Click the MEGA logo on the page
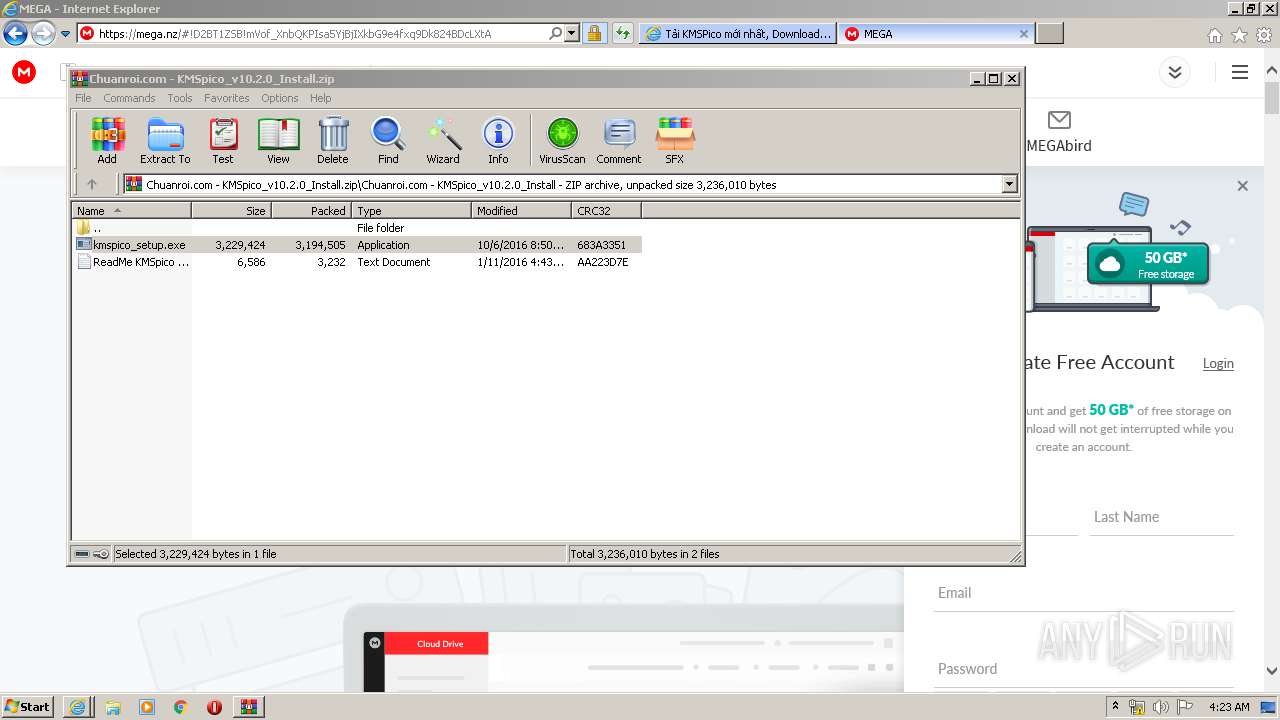The image size is (1280, 720). (x=24, y=72)
